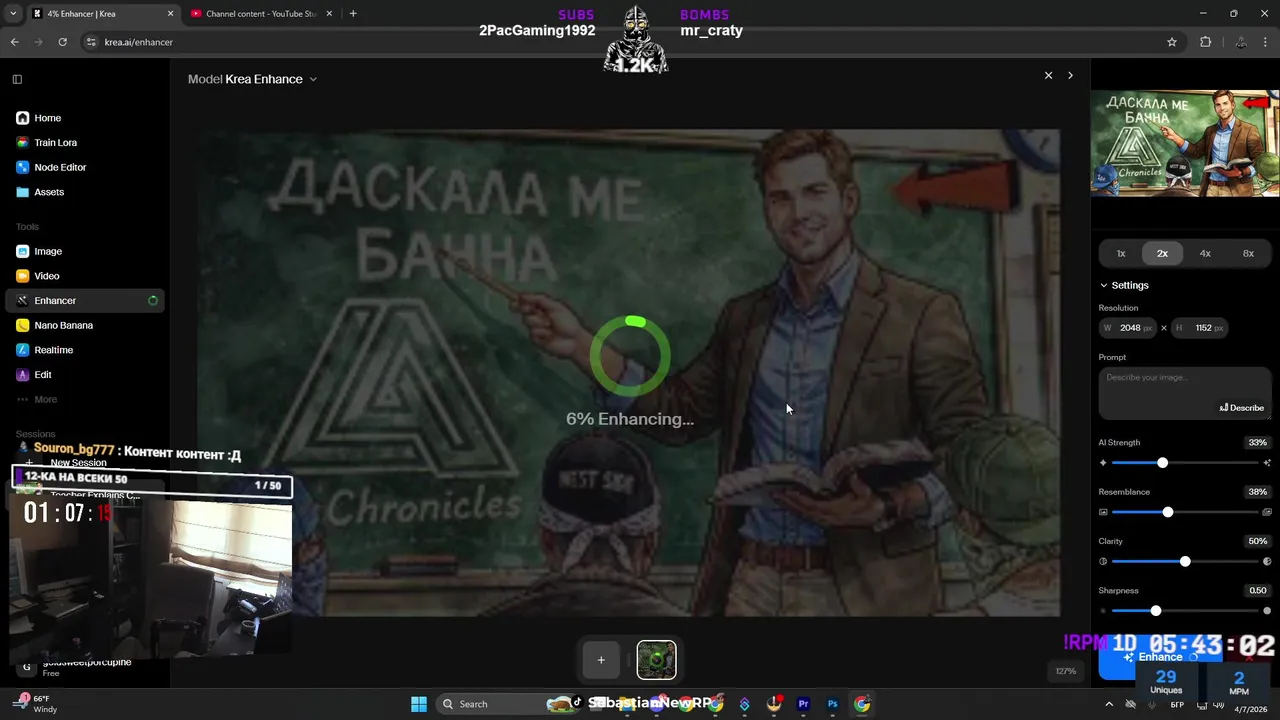Open the Model Krea Enhance dropdown
This screenshot has width=1280, height=720.
(x=252, y=79)
